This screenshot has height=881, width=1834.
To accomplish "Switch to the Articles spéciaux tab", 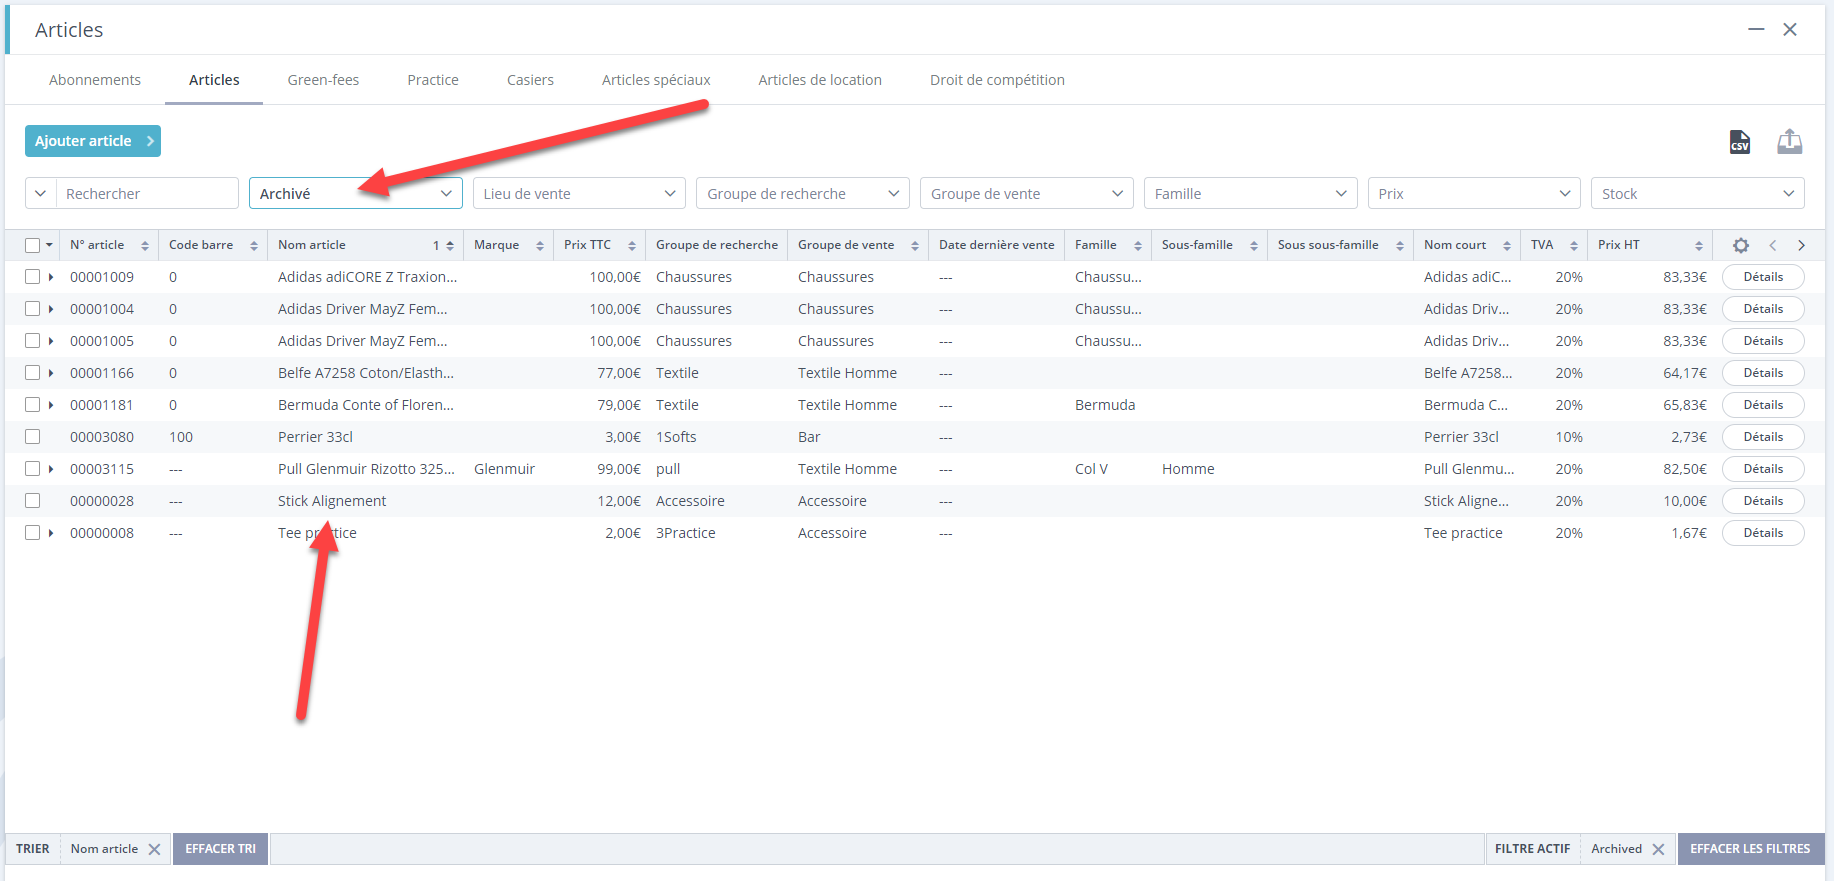I will [x=656, y=80].
